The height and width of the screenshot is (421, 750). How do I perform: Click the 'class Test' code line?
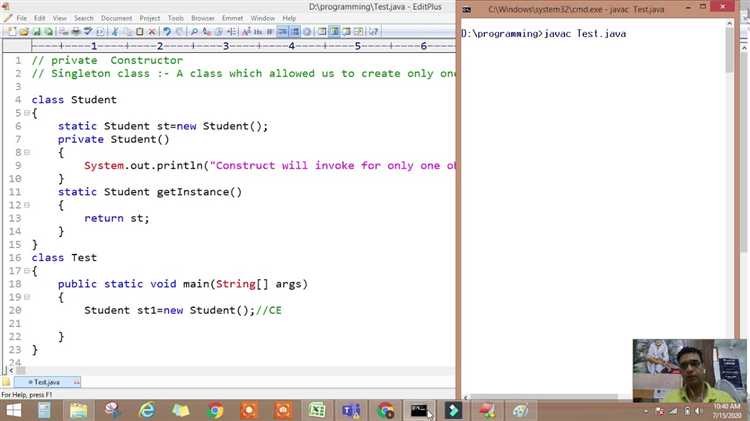tap(64, 257)
